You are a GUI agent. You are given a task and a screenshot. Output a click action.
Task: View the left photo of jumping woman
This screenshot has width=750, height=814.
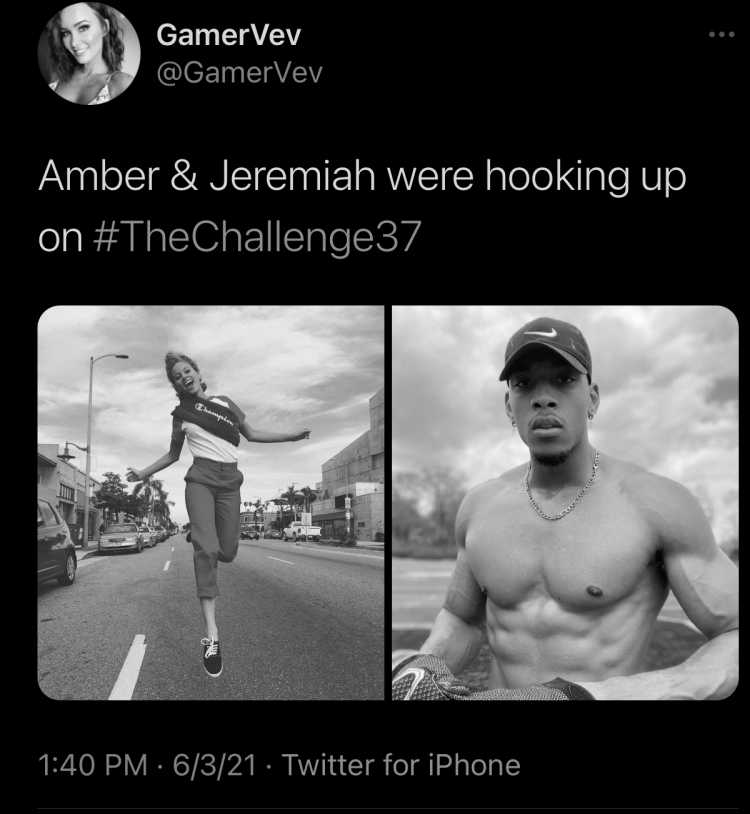[211, 503]
